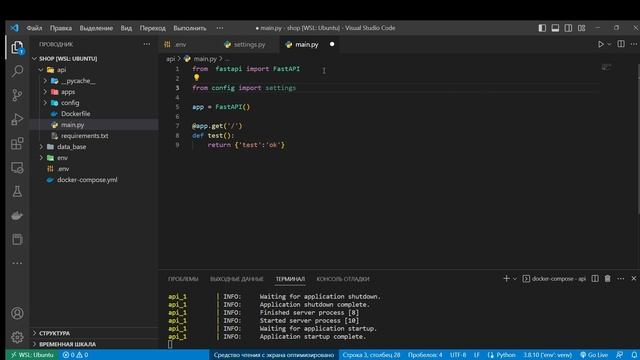Toggle secondary side bar layout icon

568,28
